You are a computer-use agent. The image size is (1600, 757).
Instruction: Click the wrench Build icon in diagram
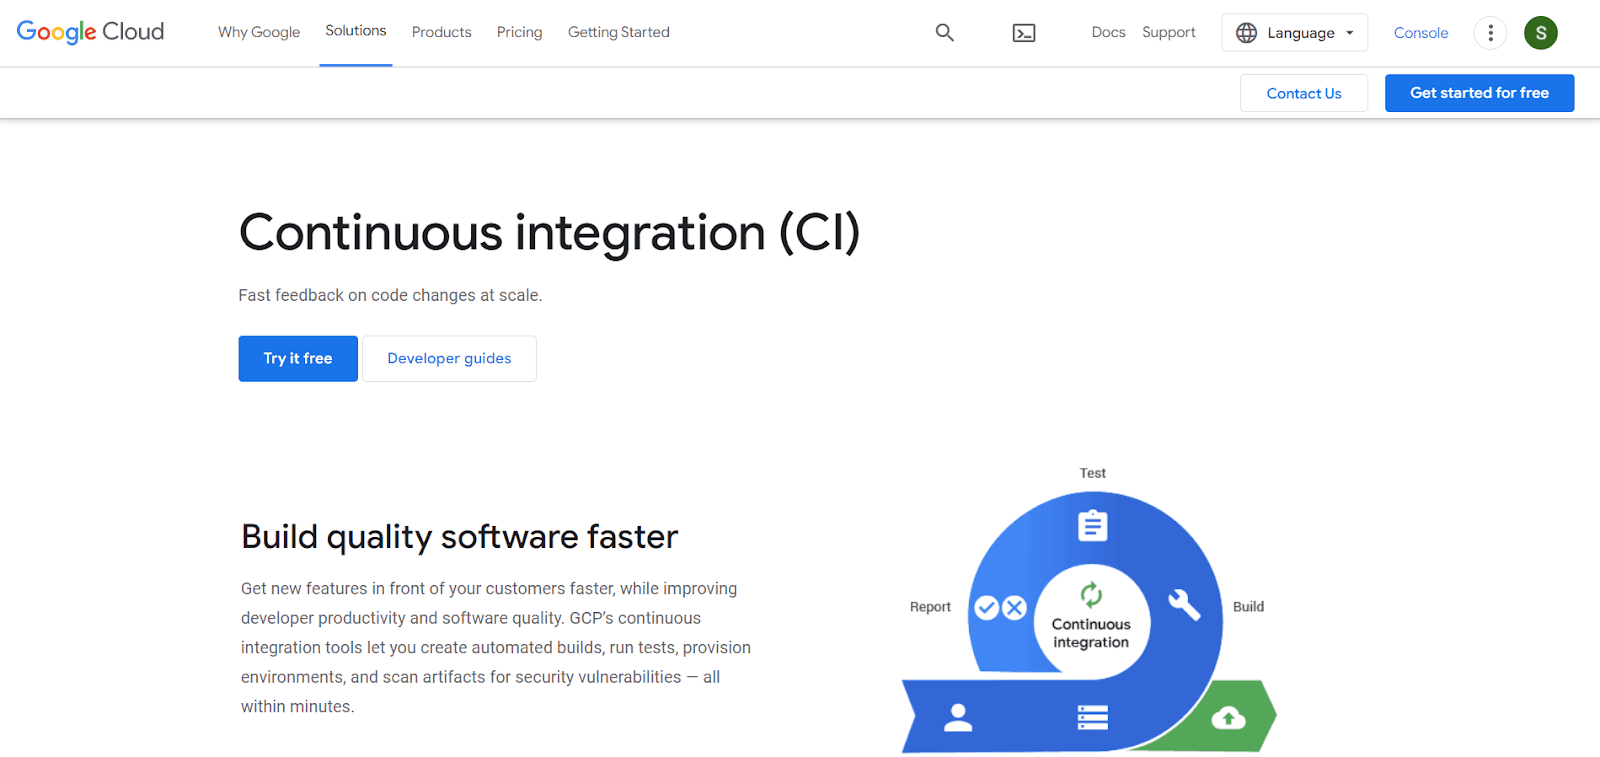coord(1184,604)
